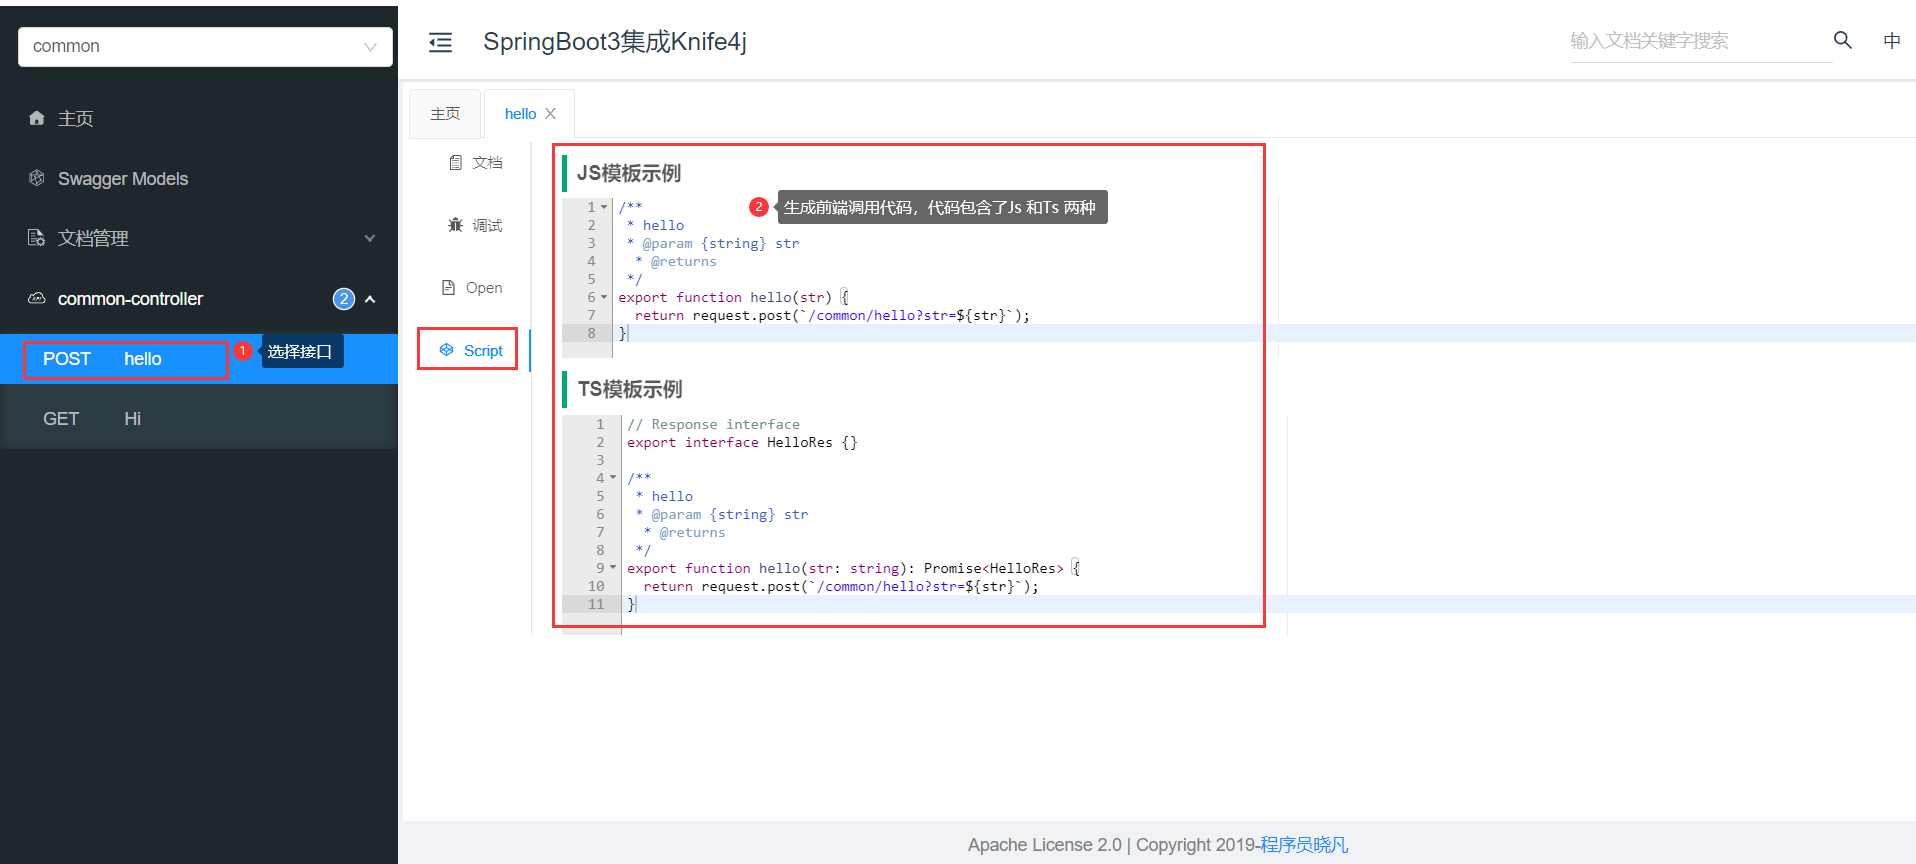Collapse common-controller with its chevron
Image resolution: width=1916 pixels, height=864 pixels.
point(370,299)
